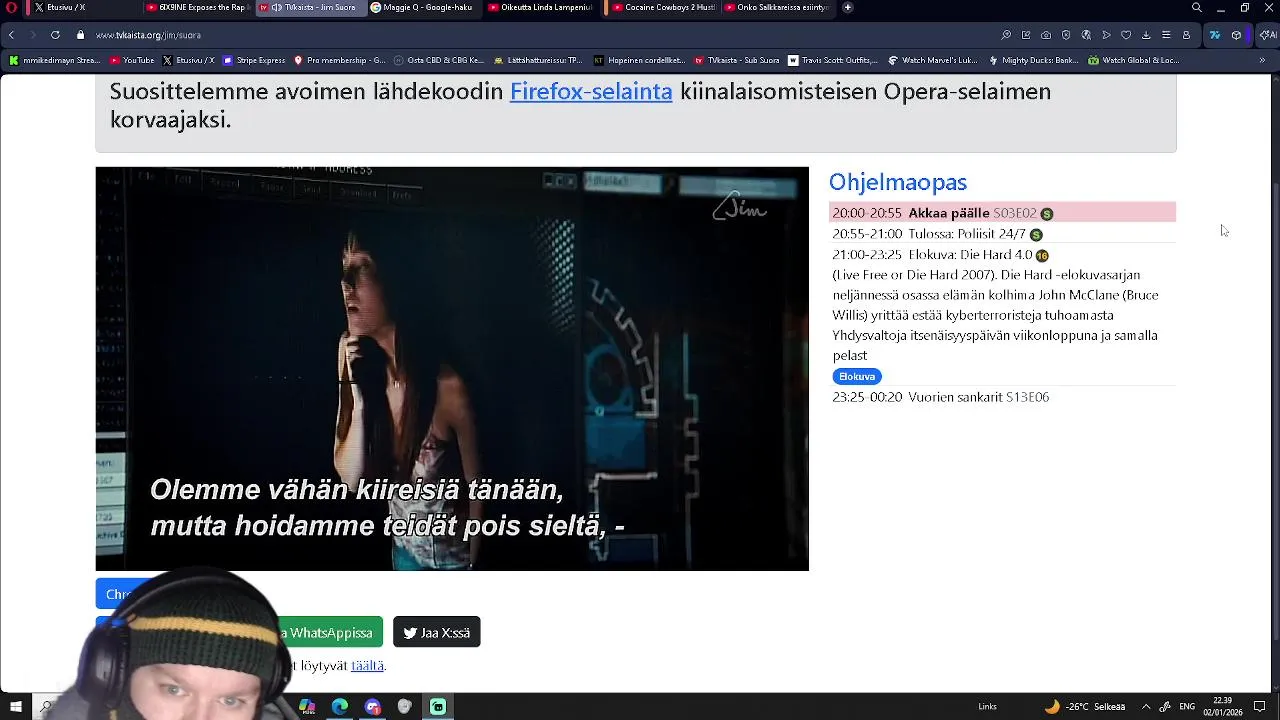Open a new tab with plus
1280x720 pixels.
pos(847,7)
